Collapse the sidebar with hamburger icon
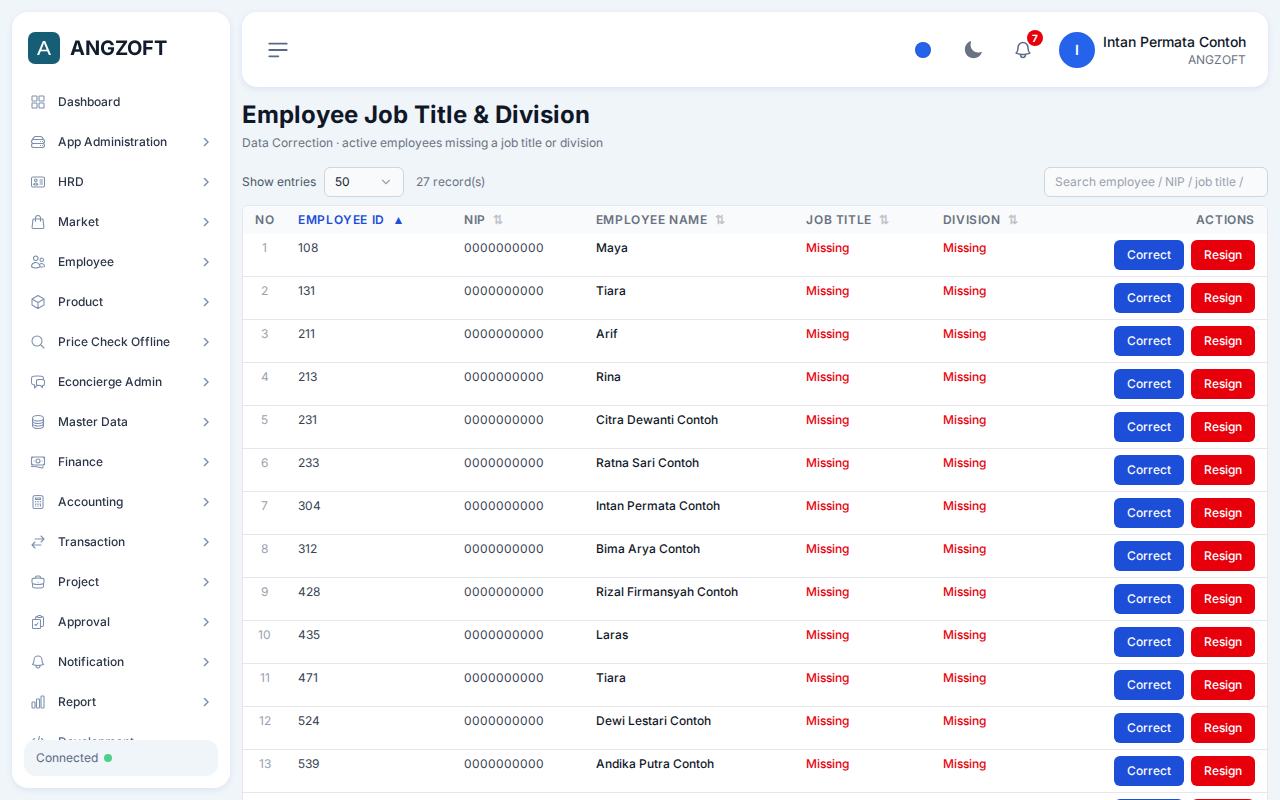 (x=278, y=50)
